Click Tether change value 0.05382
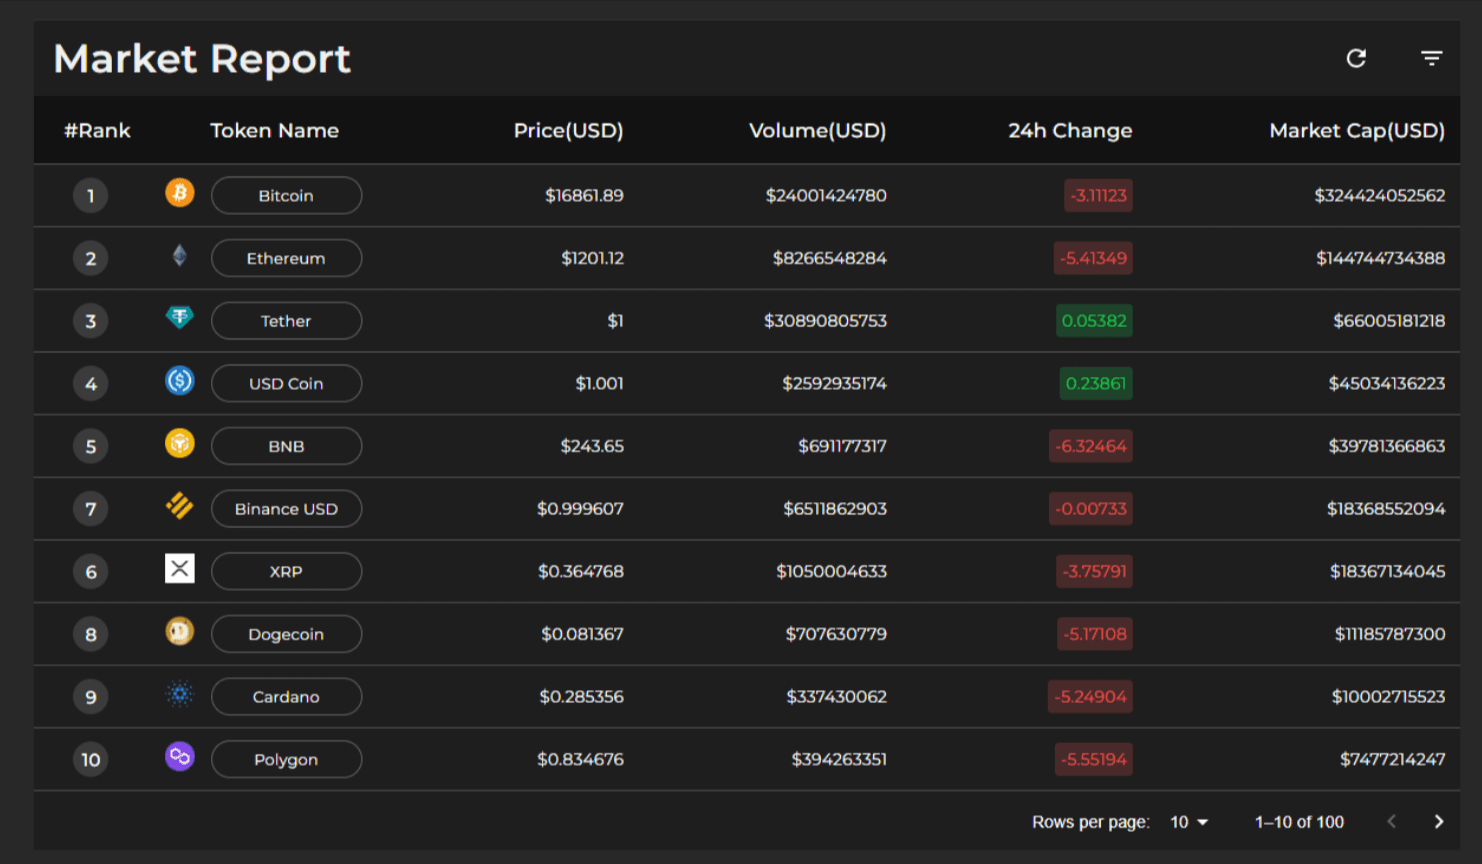Viewport: 1482px width, 864px height. (1094, 321)
